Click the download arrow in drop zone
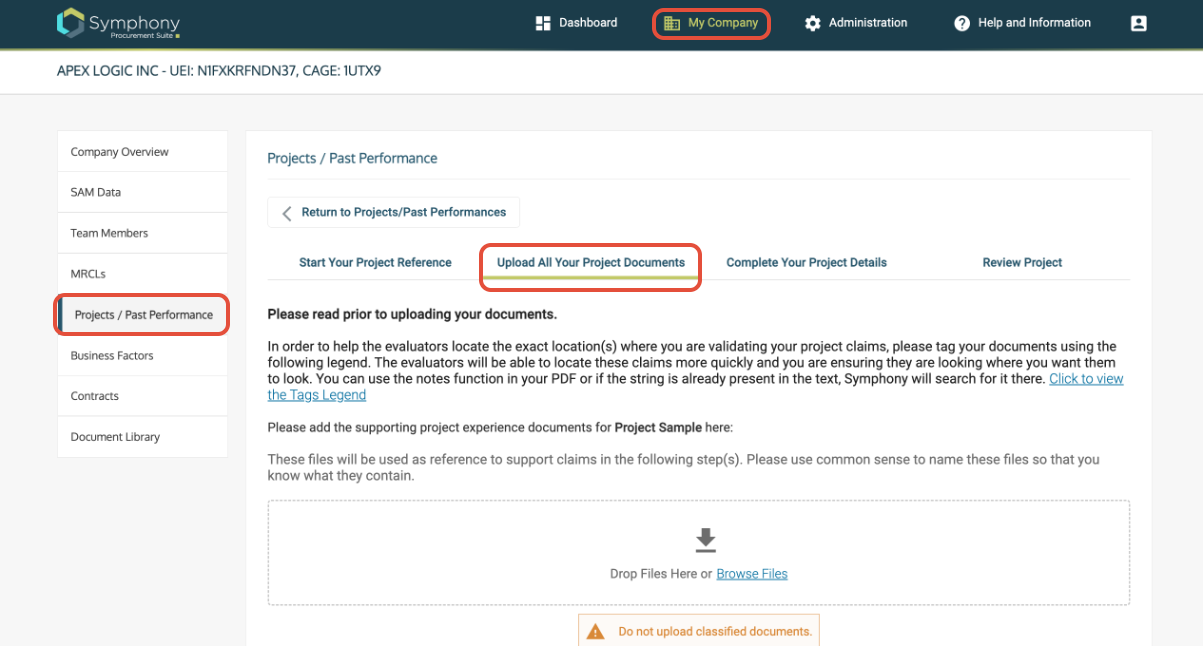This screenshot has height=646, width=1203. pyautogui.click(x=706, y=540)
